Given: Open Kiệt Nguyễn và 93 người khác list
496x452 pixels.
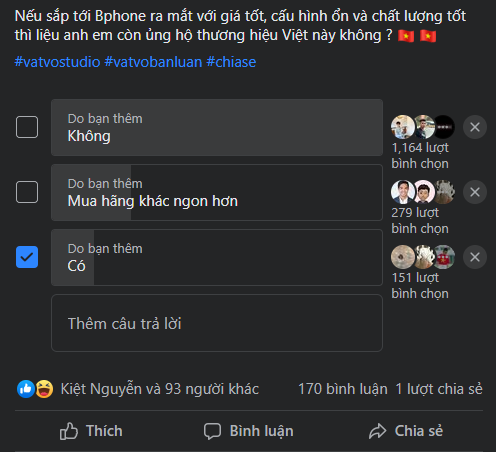Looking at the screenshot, I should tap(160, 389).
